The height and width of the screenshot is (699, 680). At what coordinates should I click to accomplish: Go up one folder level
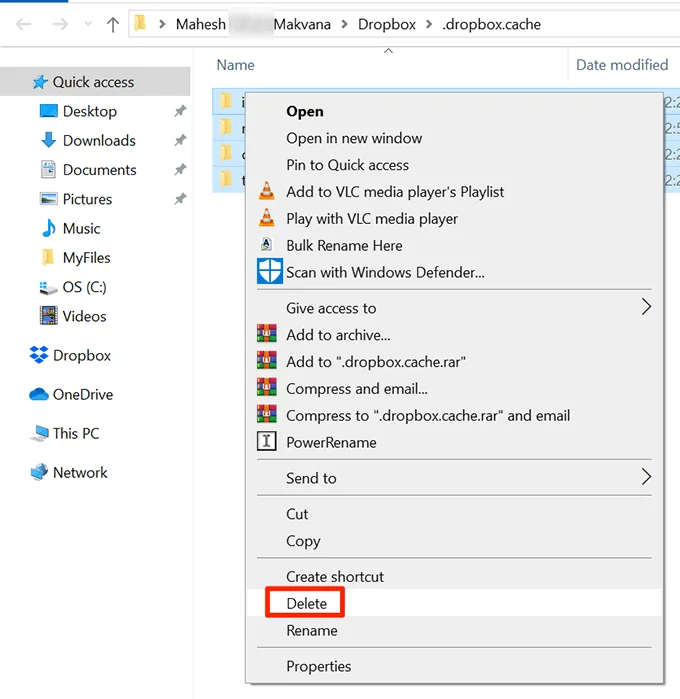click(x=113, y=24)
